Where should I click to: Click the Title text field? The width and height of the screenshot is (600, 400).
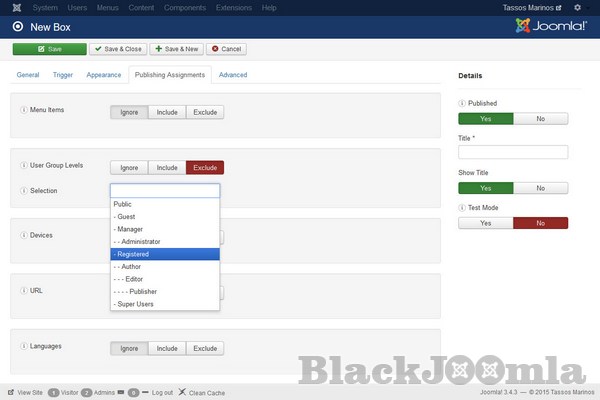pos(513,152)
